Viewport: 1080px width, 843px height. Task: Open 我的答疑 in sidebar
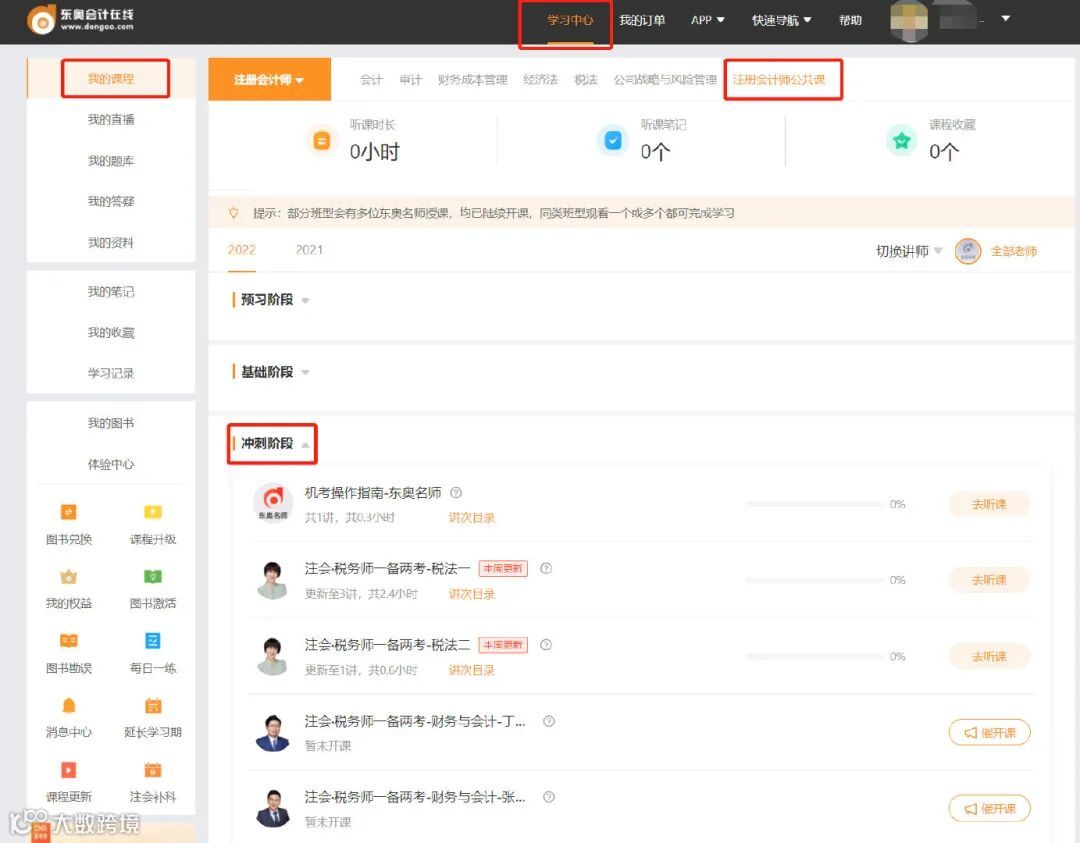click(x=111, y=201)
